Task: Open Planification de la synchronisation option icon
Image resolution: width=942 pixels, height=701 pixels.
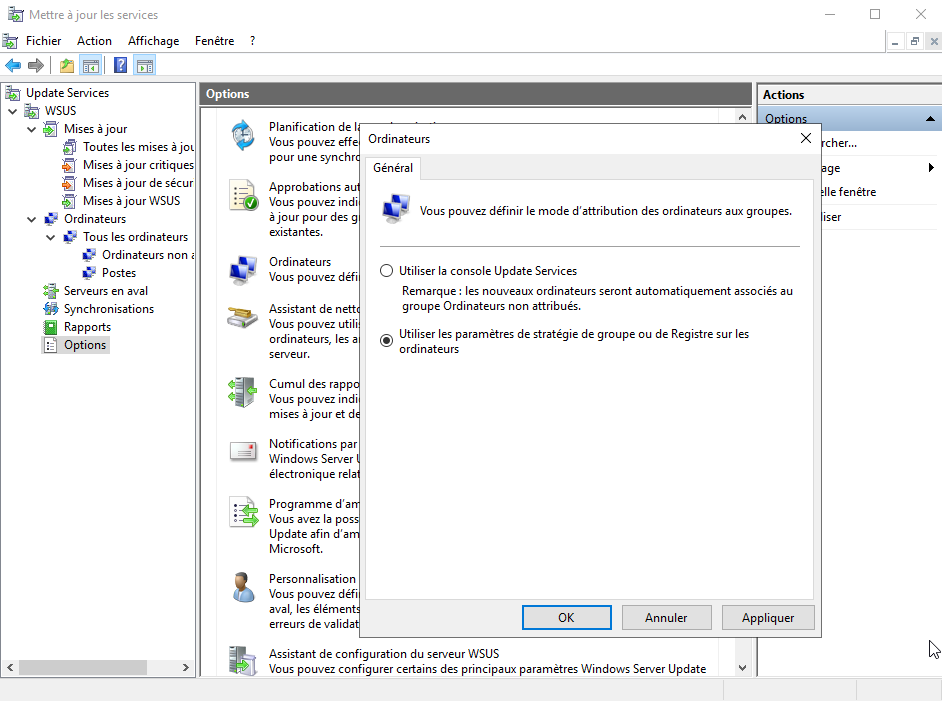Action: point(243,135)
